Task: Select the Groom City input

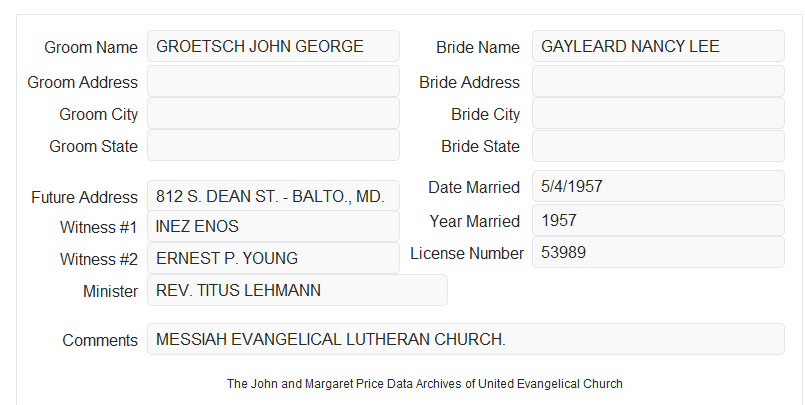Action: click(273, 113)
